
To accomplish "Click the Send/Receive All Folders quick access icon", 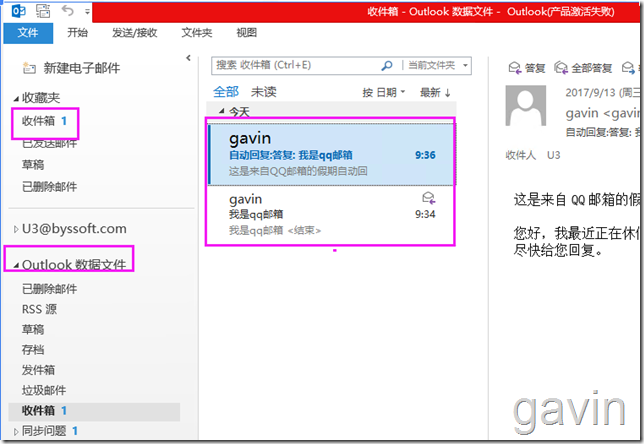I will 43,11.
